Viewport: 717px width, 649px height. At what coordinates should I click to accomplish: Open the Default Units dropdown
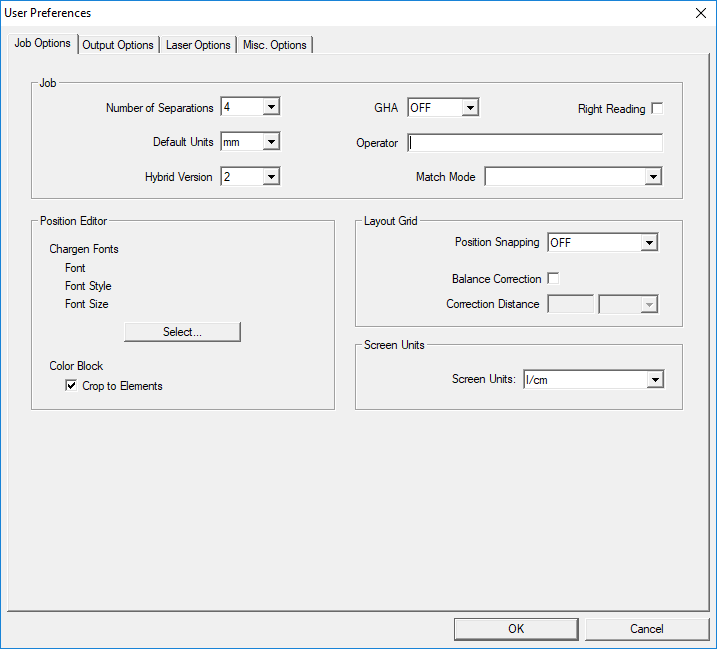point(270,142)
